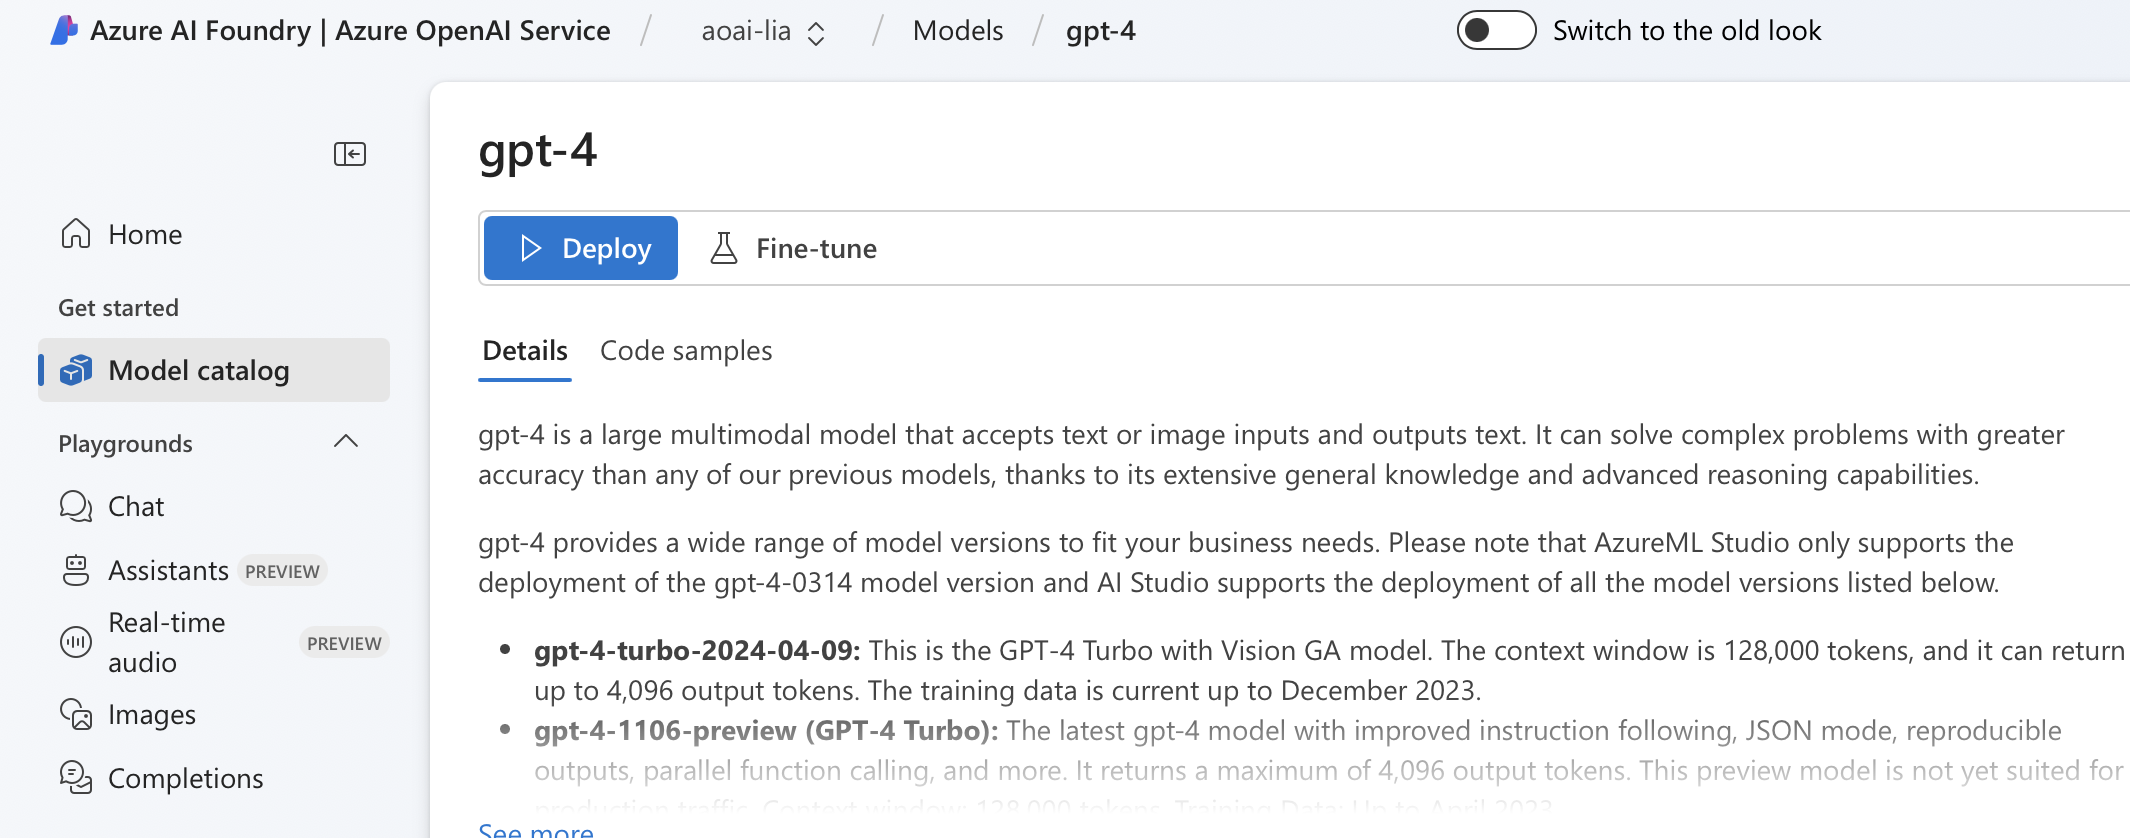
Task: Click the PREVIEW badge next to Assistants
Action: 283,571
